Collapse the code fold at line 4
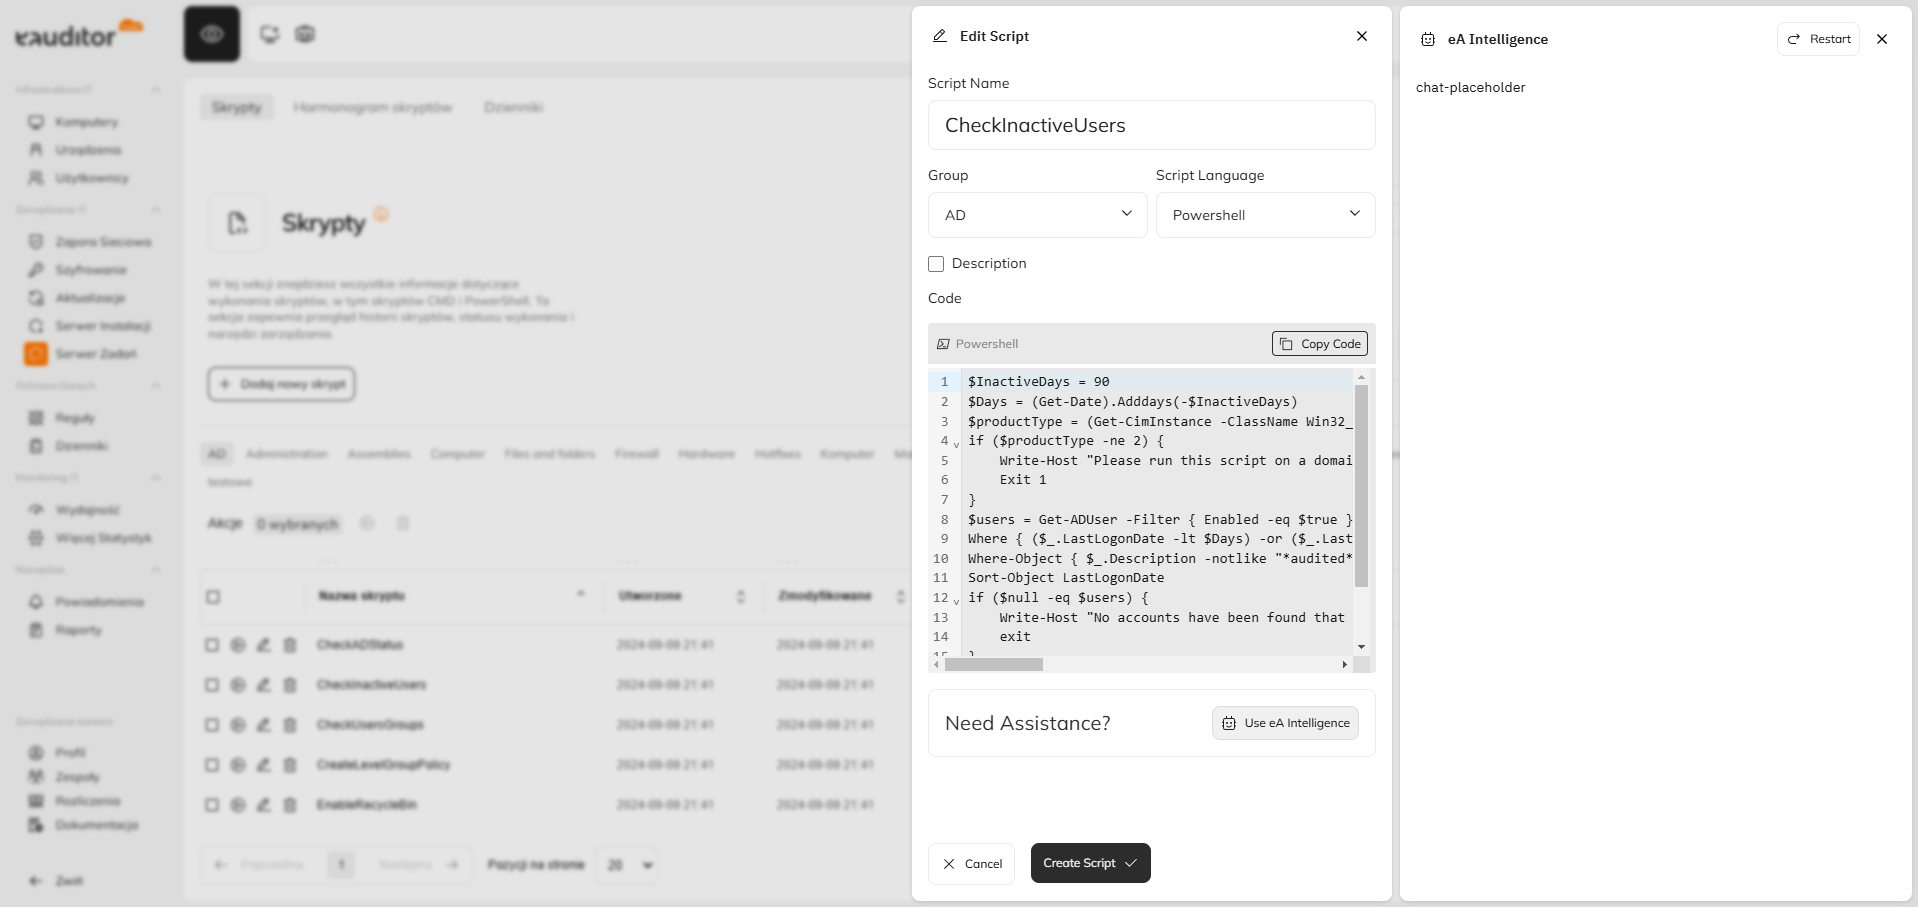This screenshot has width=1918, height=907. point(956,443)
